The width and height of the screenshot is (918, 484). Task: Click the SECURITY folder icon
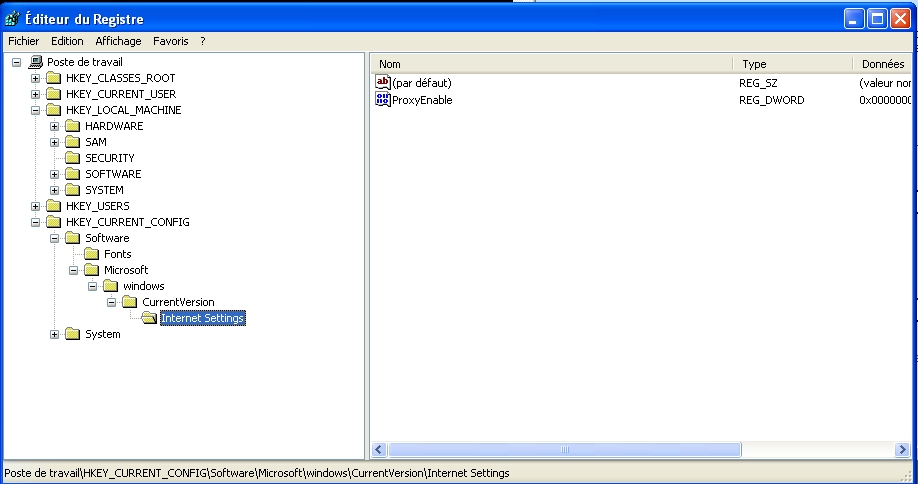(73, 158)
